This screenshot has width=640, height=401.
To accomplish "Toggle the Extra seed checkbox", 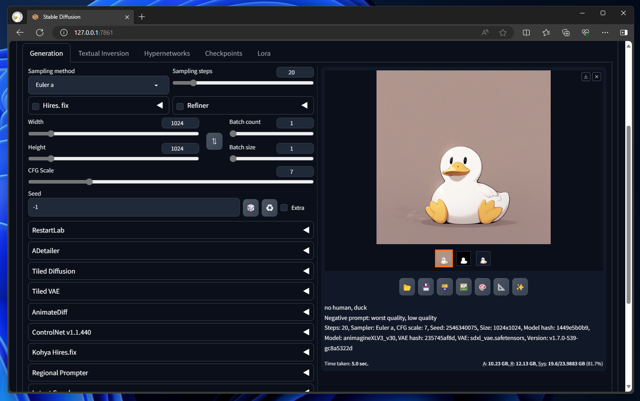I will (284, 207).
